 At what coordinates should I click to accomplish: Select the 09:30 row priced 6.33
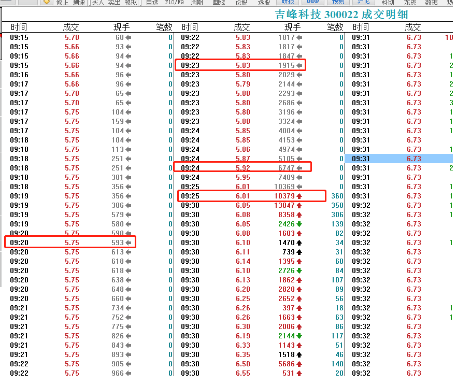tap(259, 345)
